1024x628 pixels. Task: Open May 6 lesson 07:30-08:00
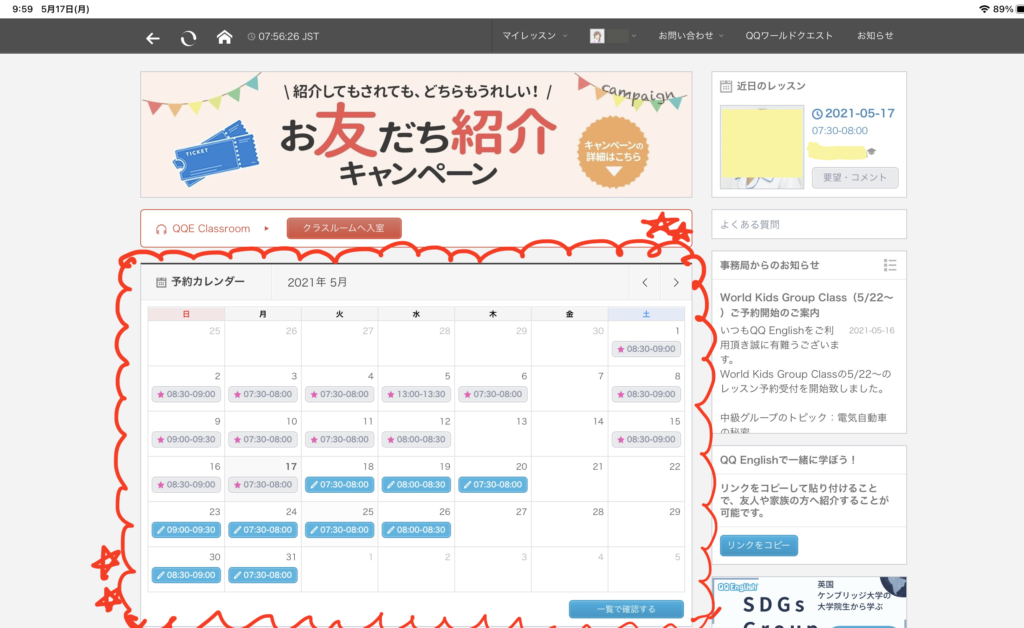(x=493, y=394)
